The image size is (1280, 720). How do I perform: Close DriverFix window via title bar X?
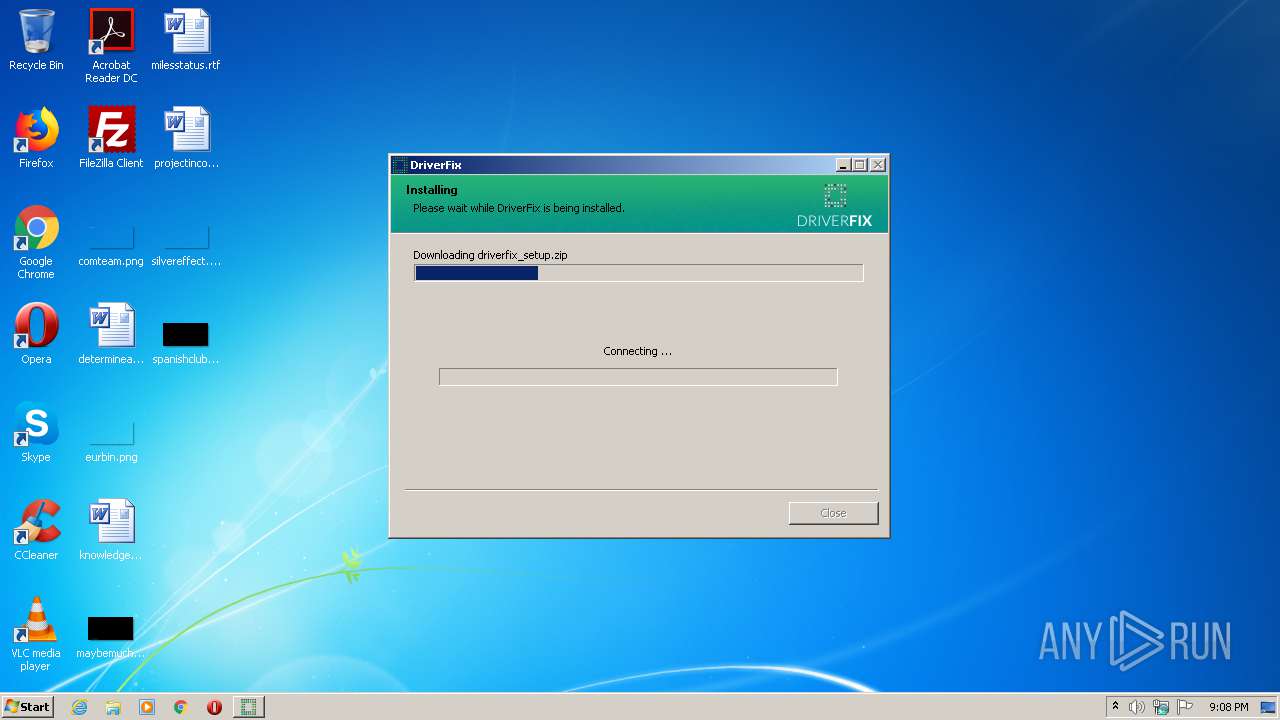point(878,165)
